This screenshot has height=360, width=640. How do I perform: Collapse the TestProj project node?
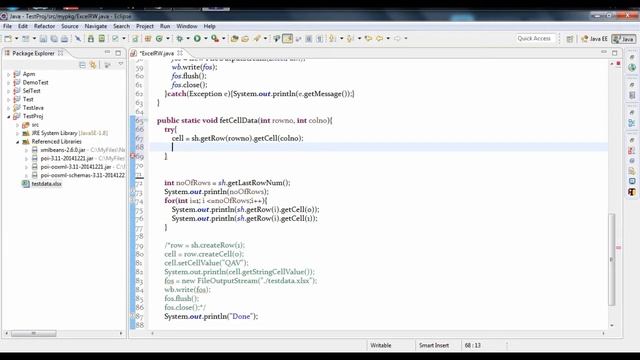tap(9, 116)
